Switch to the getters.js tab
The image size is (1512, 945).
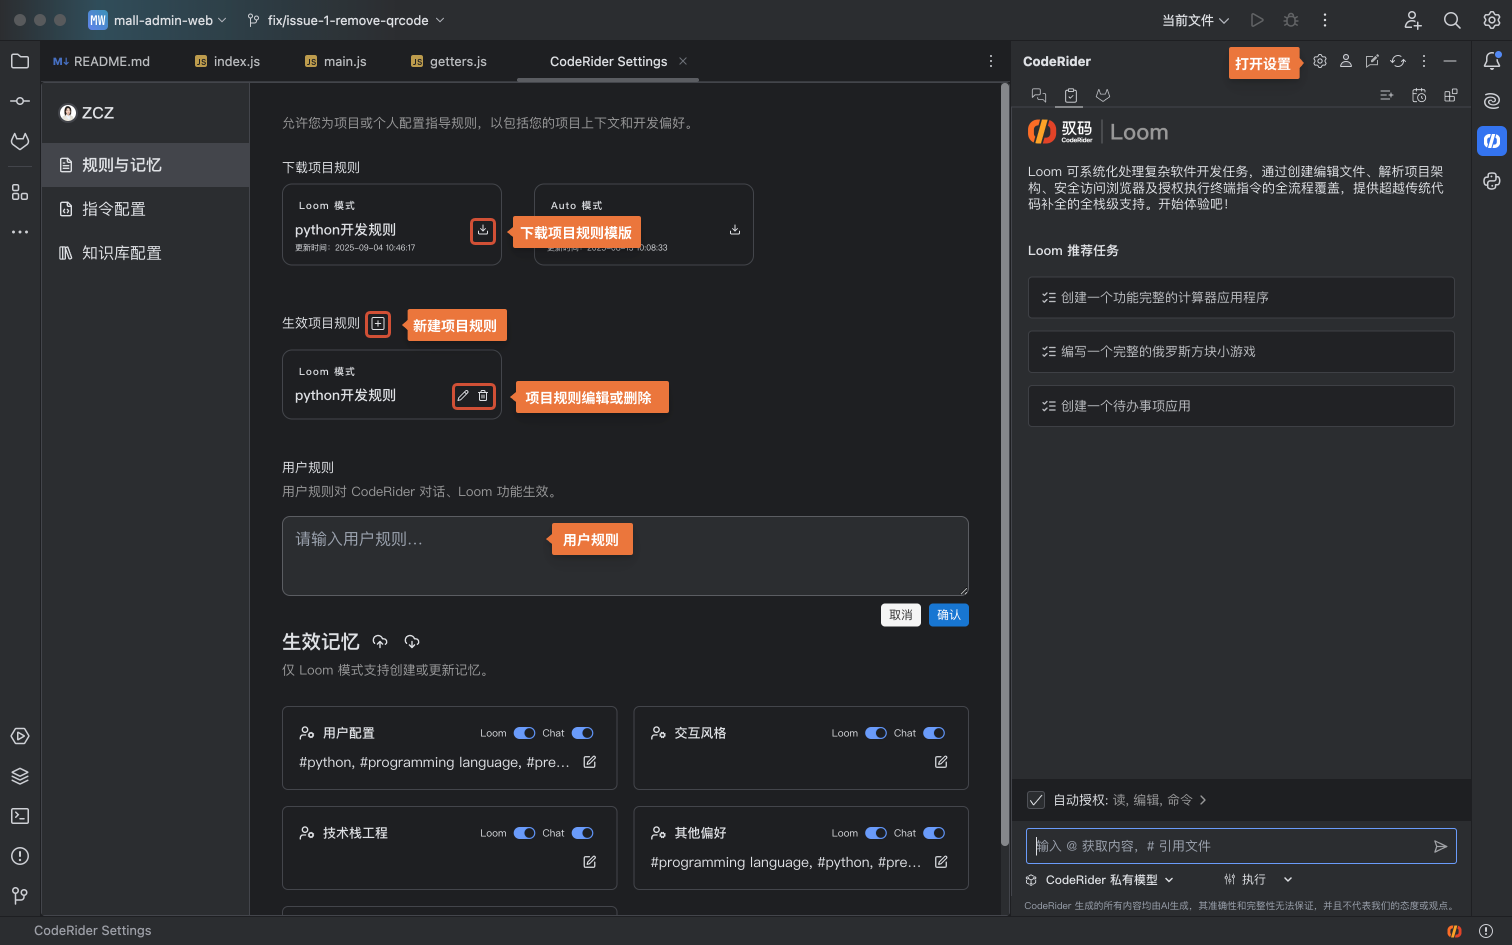point(449,61)
